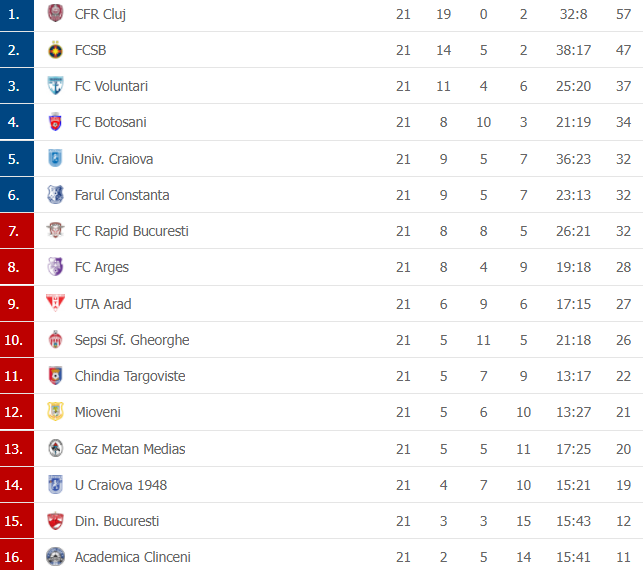This screenshot has height=570, width=643.
Task: Click CFR Cluj's 57 points value
Action: click(x=623, y=14)
